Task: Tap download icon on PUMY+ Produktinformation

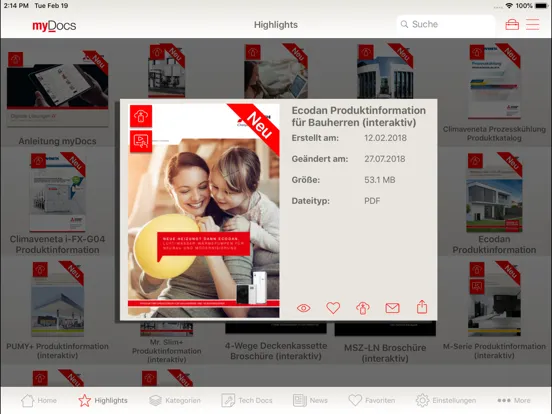Action: [40, 270]
